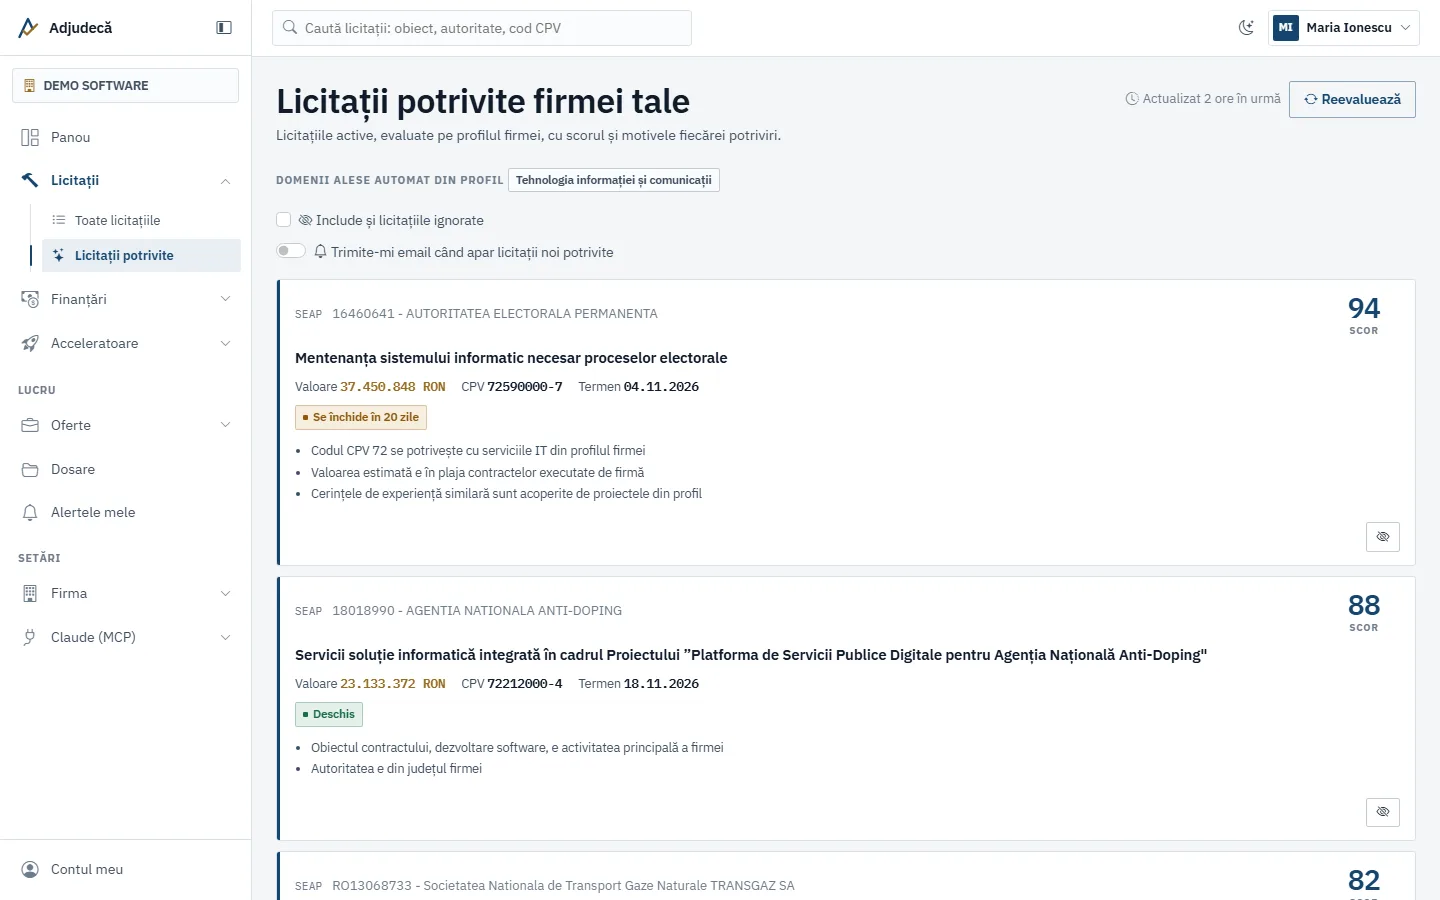Click Autoritatea e din județul firmei reason
Image resolution: width=1440 pixels, height=900 pixels.
tap(396, 769)
